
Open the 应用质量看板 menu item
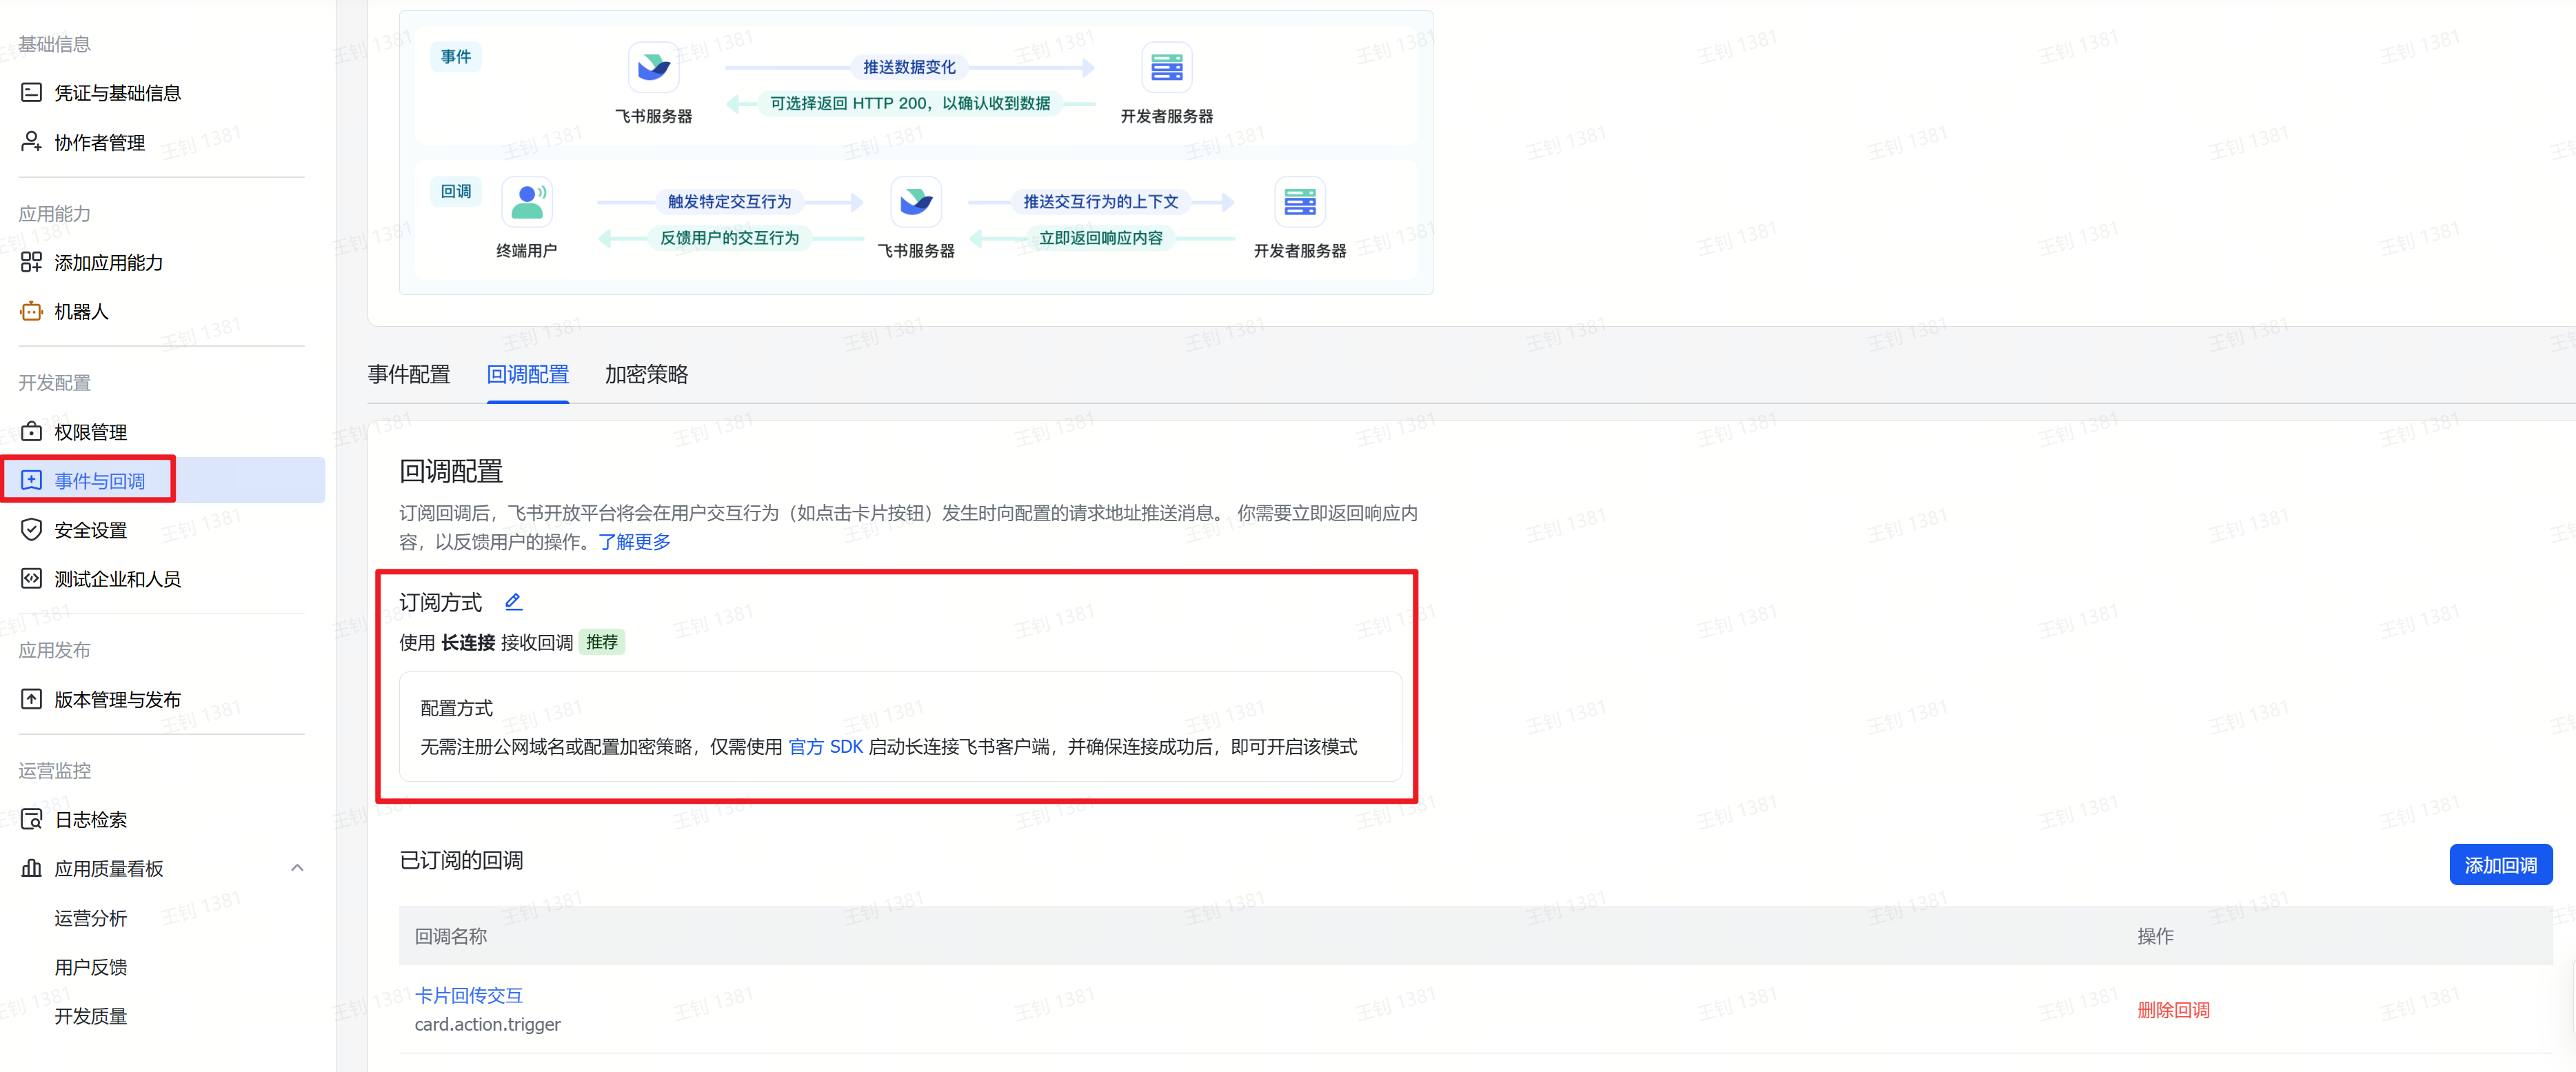(x=109, y=868)
